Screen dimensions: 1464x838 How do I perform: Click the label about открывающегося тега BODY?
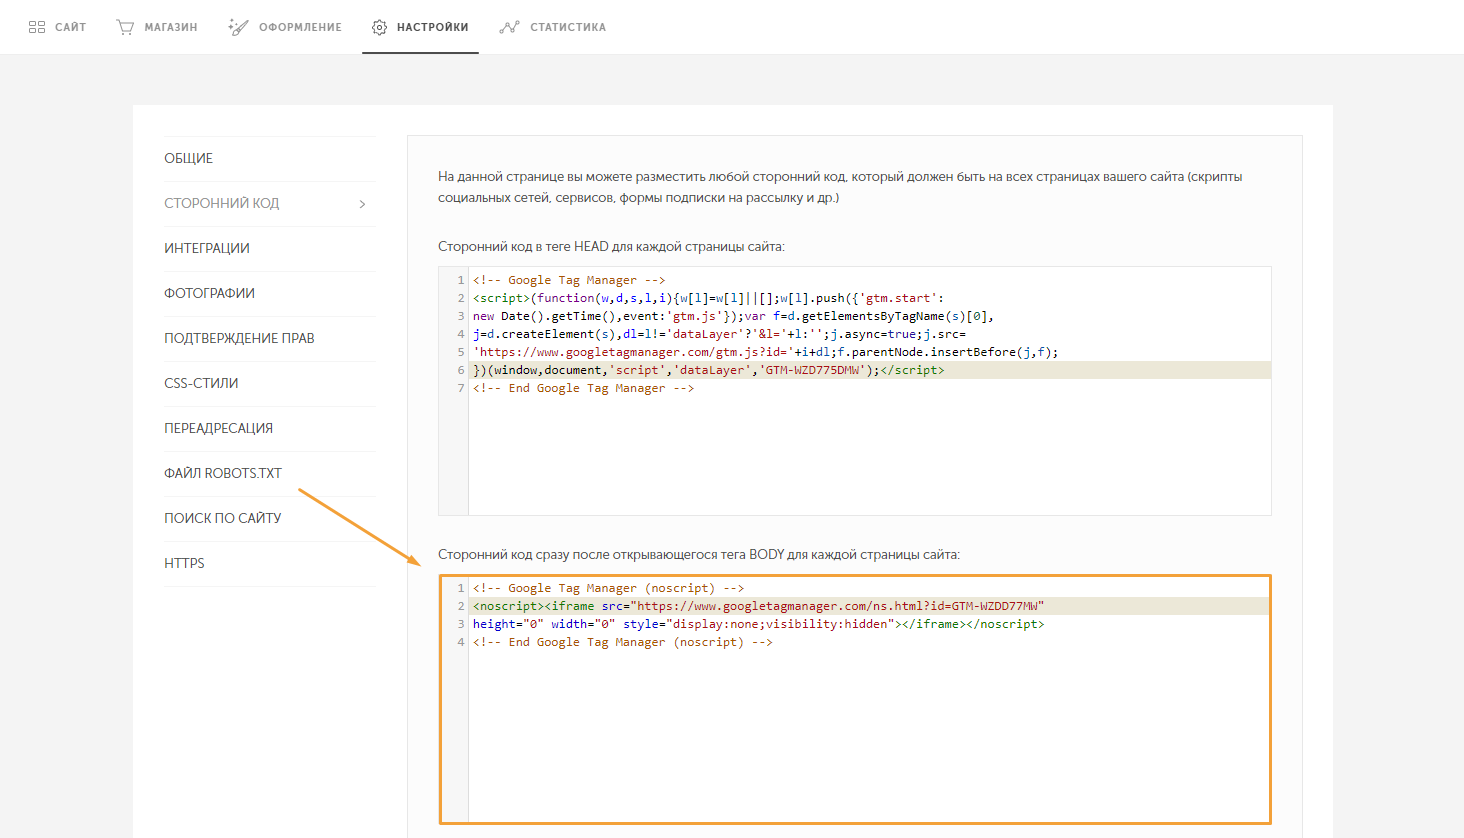tap(698, 554)
